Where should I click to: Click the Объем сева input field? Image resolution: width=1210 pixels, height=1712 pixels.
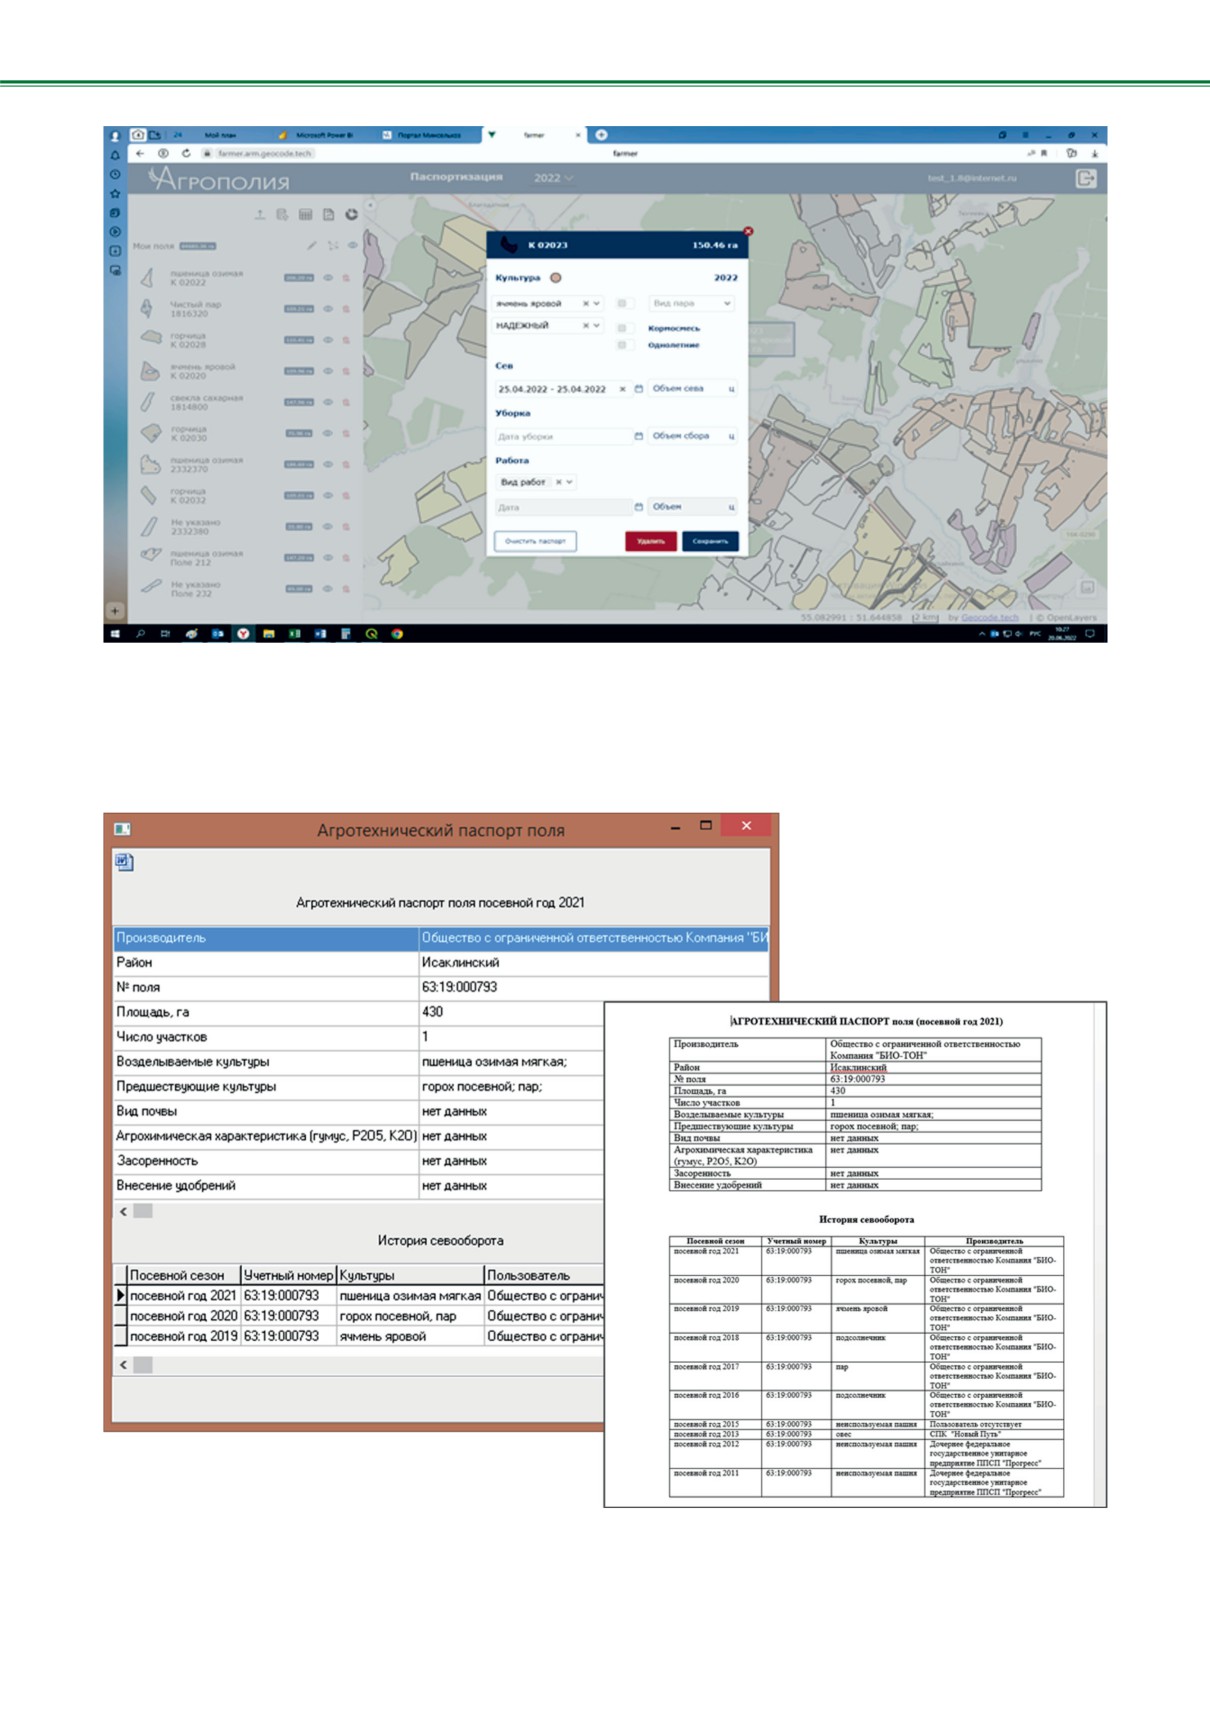[693, 388]
